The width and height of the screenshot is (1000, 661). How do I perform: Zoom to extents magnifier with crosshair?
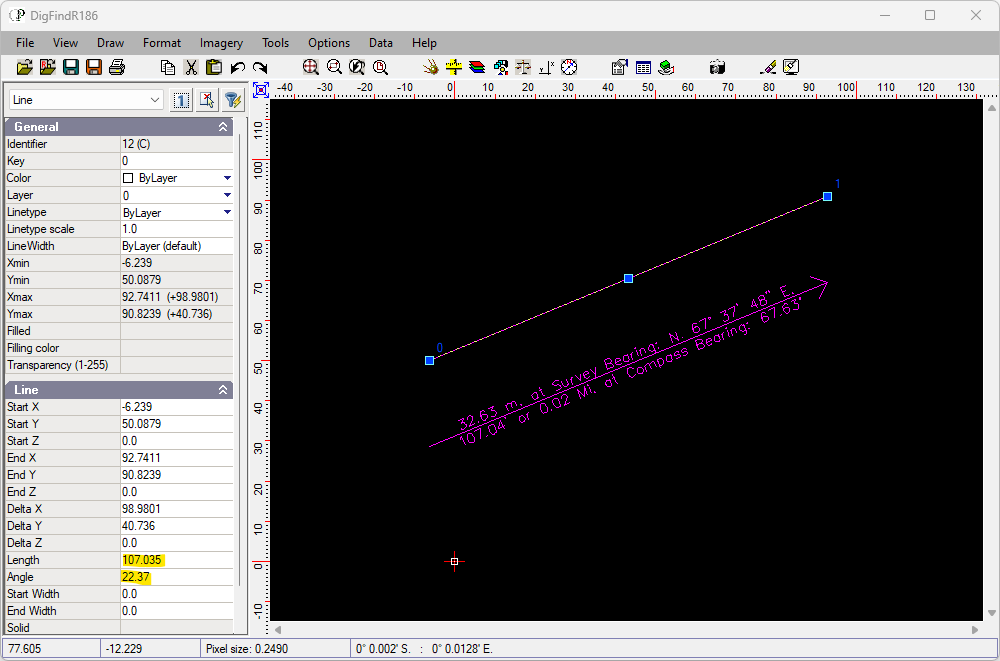click(x=311, y=67)
